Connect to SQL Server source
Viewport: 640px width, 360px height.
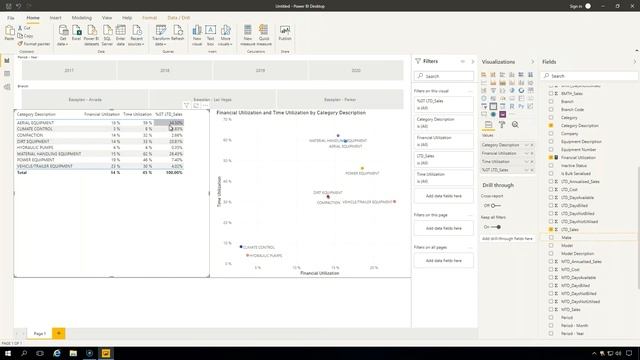tap(107, 35)
